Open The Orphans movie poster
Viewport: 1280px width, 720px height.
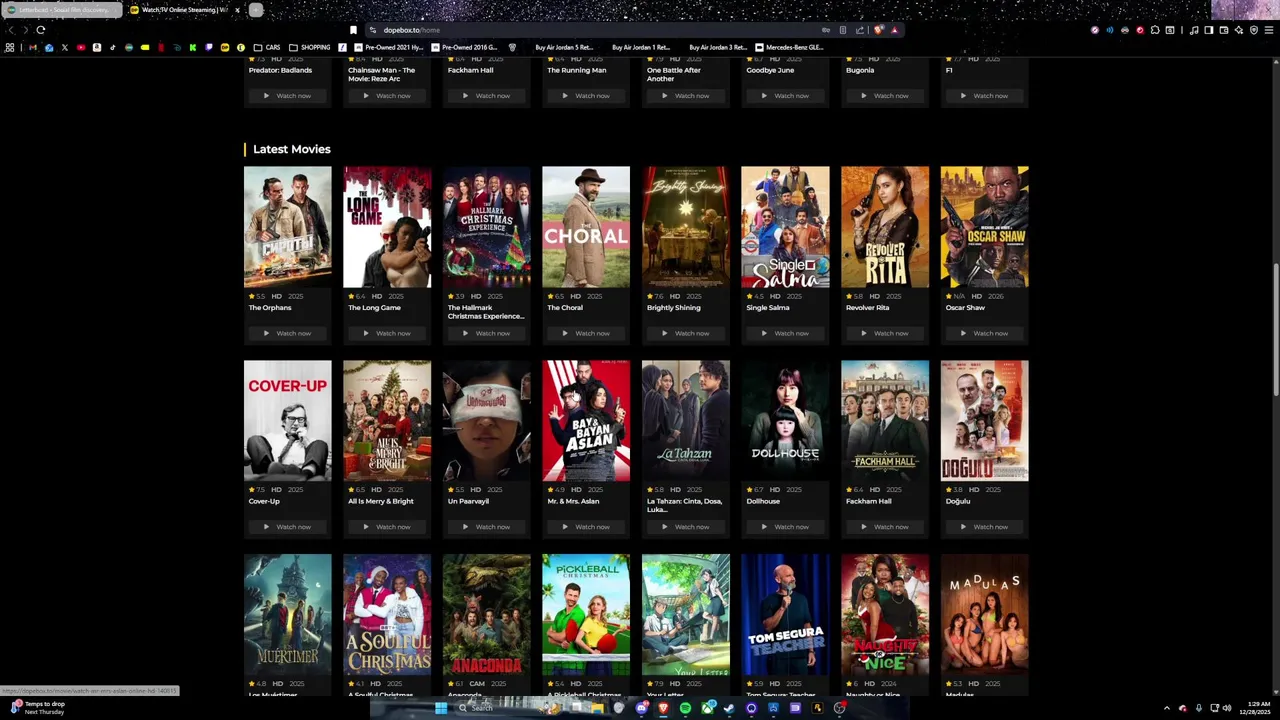pyautogui.click(x=287, y=227)
